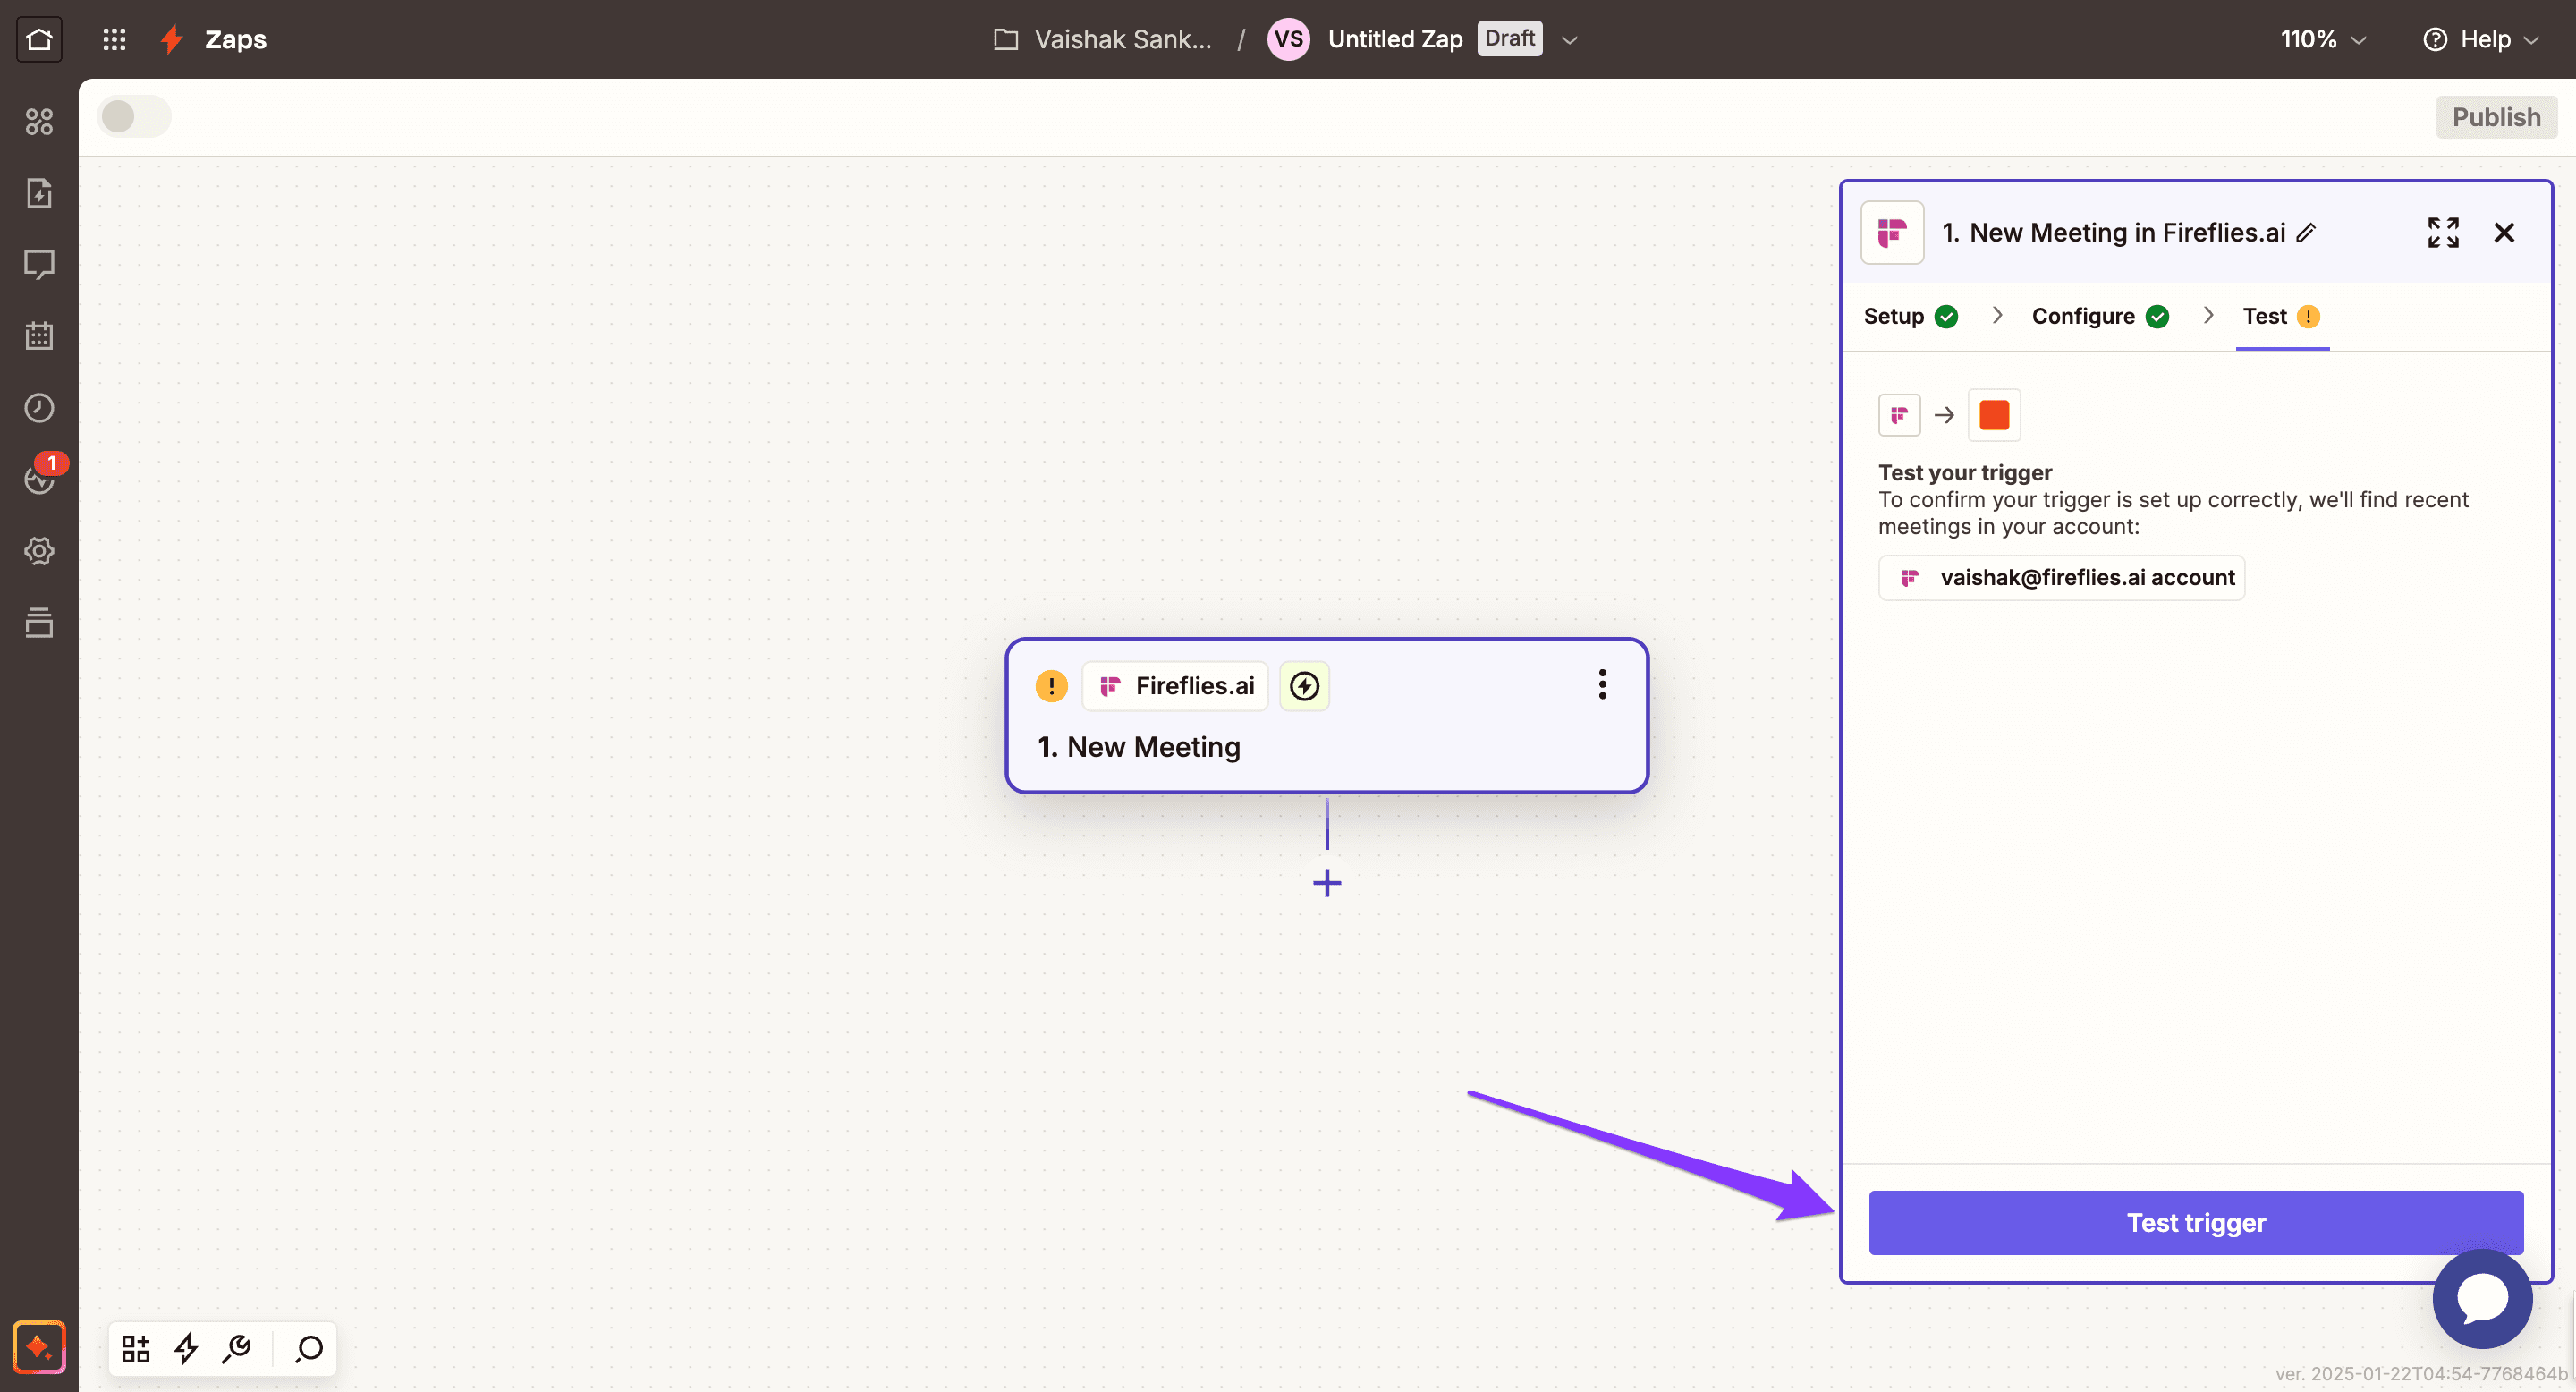This screenshot has width=2576, height=1392.
Task: Open the sidebar app connections icon
Action: [x=39, y=121]
